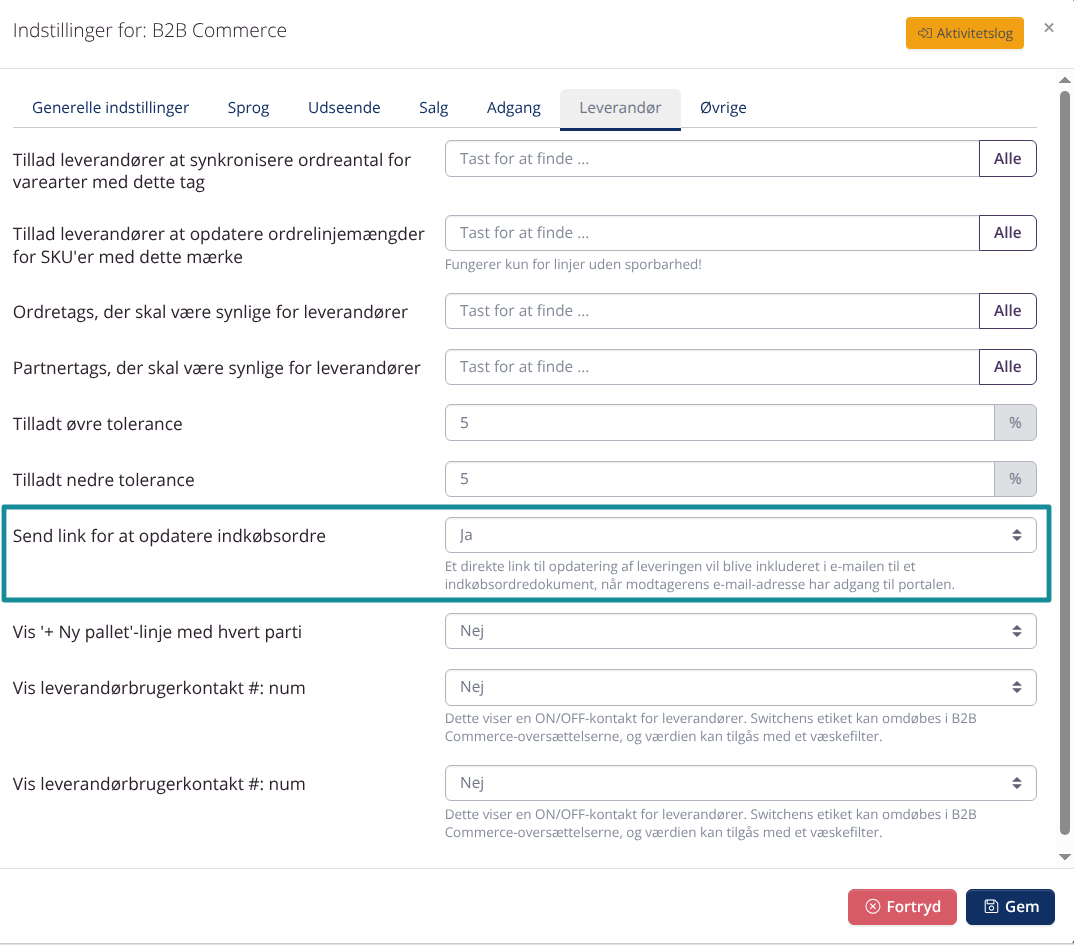Click 'Fungerer kun for linjer uden sporbarhed!' hint
Screen dimensions: 1074x945
click(573, 264)
